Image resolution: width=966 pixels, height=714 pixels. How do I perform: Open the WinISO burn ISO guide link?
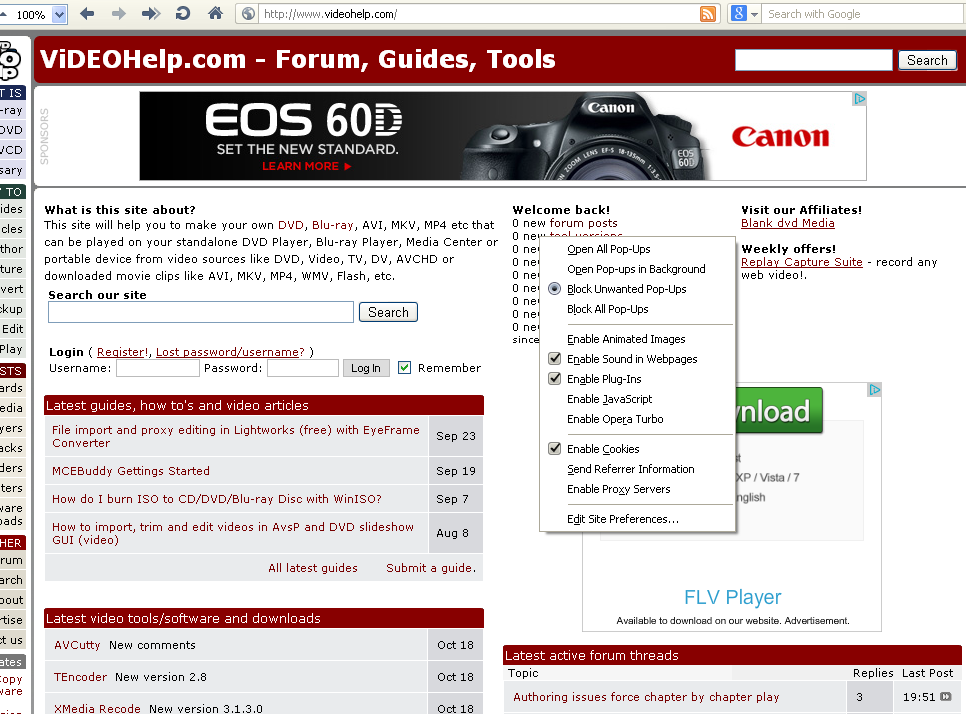(217, 499)
